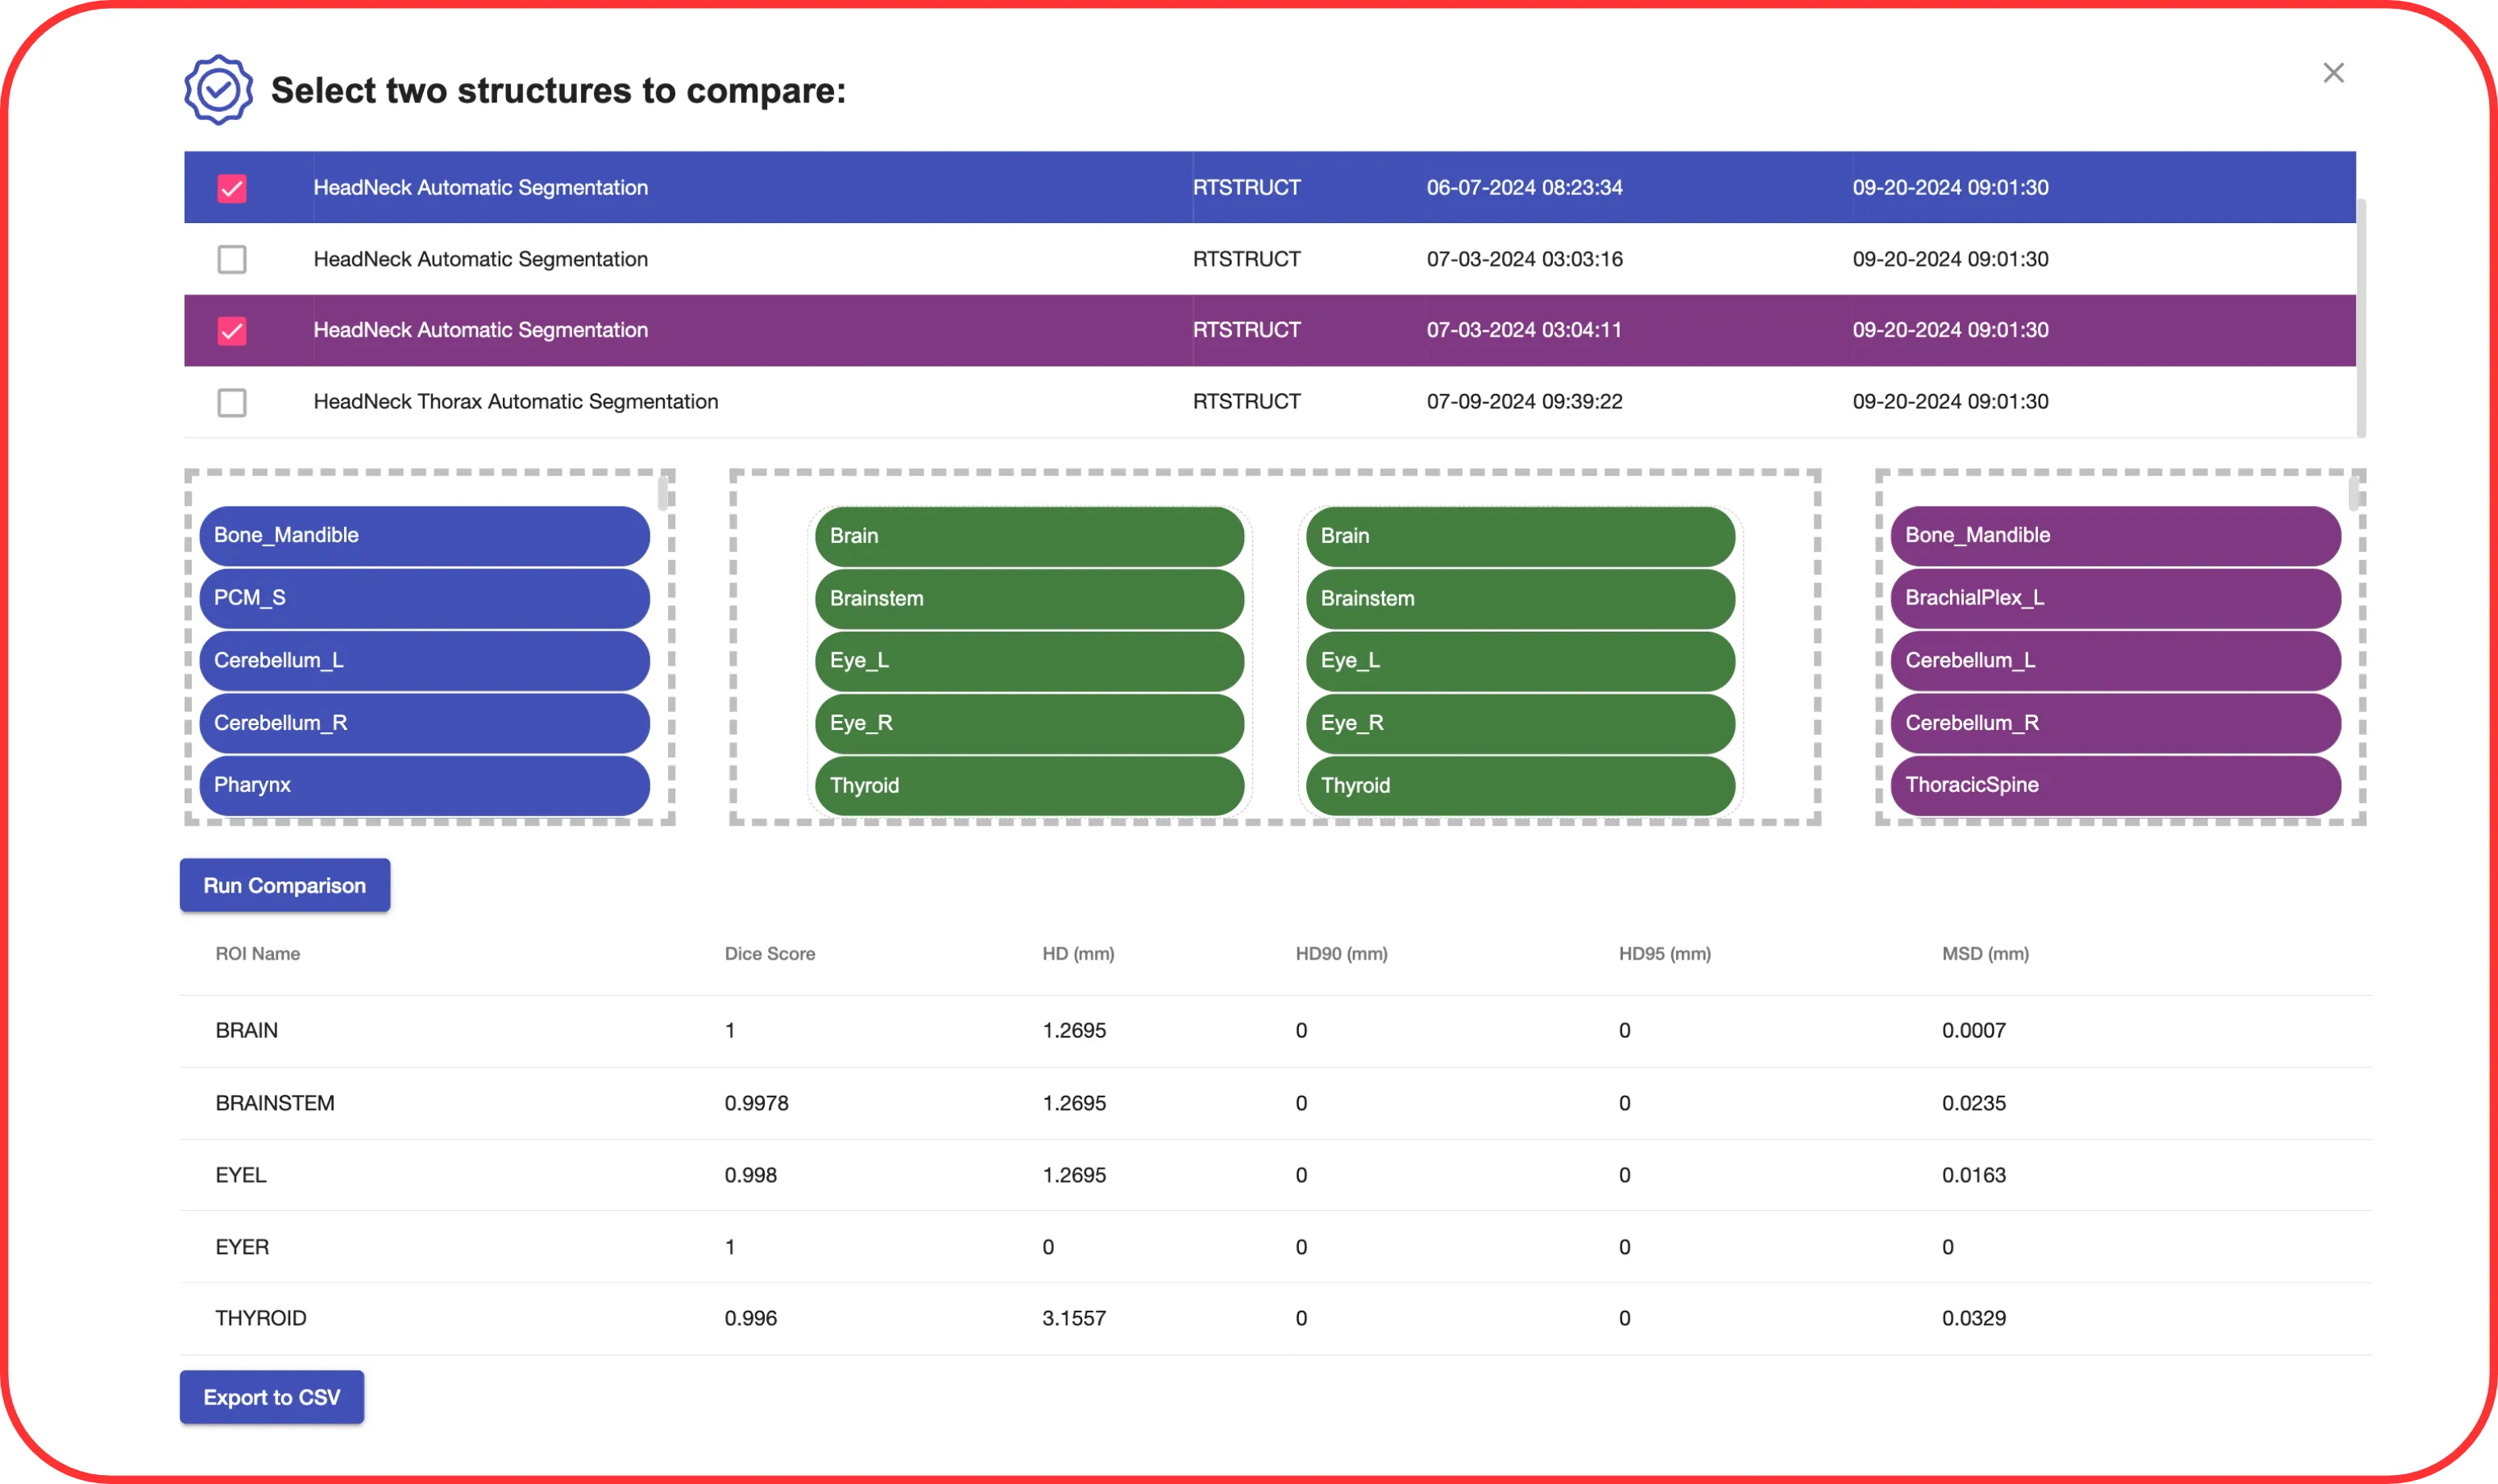
Task: Uncheck the first HeadNeck Automatic Segmentation row
Action: tap(231, 187)
